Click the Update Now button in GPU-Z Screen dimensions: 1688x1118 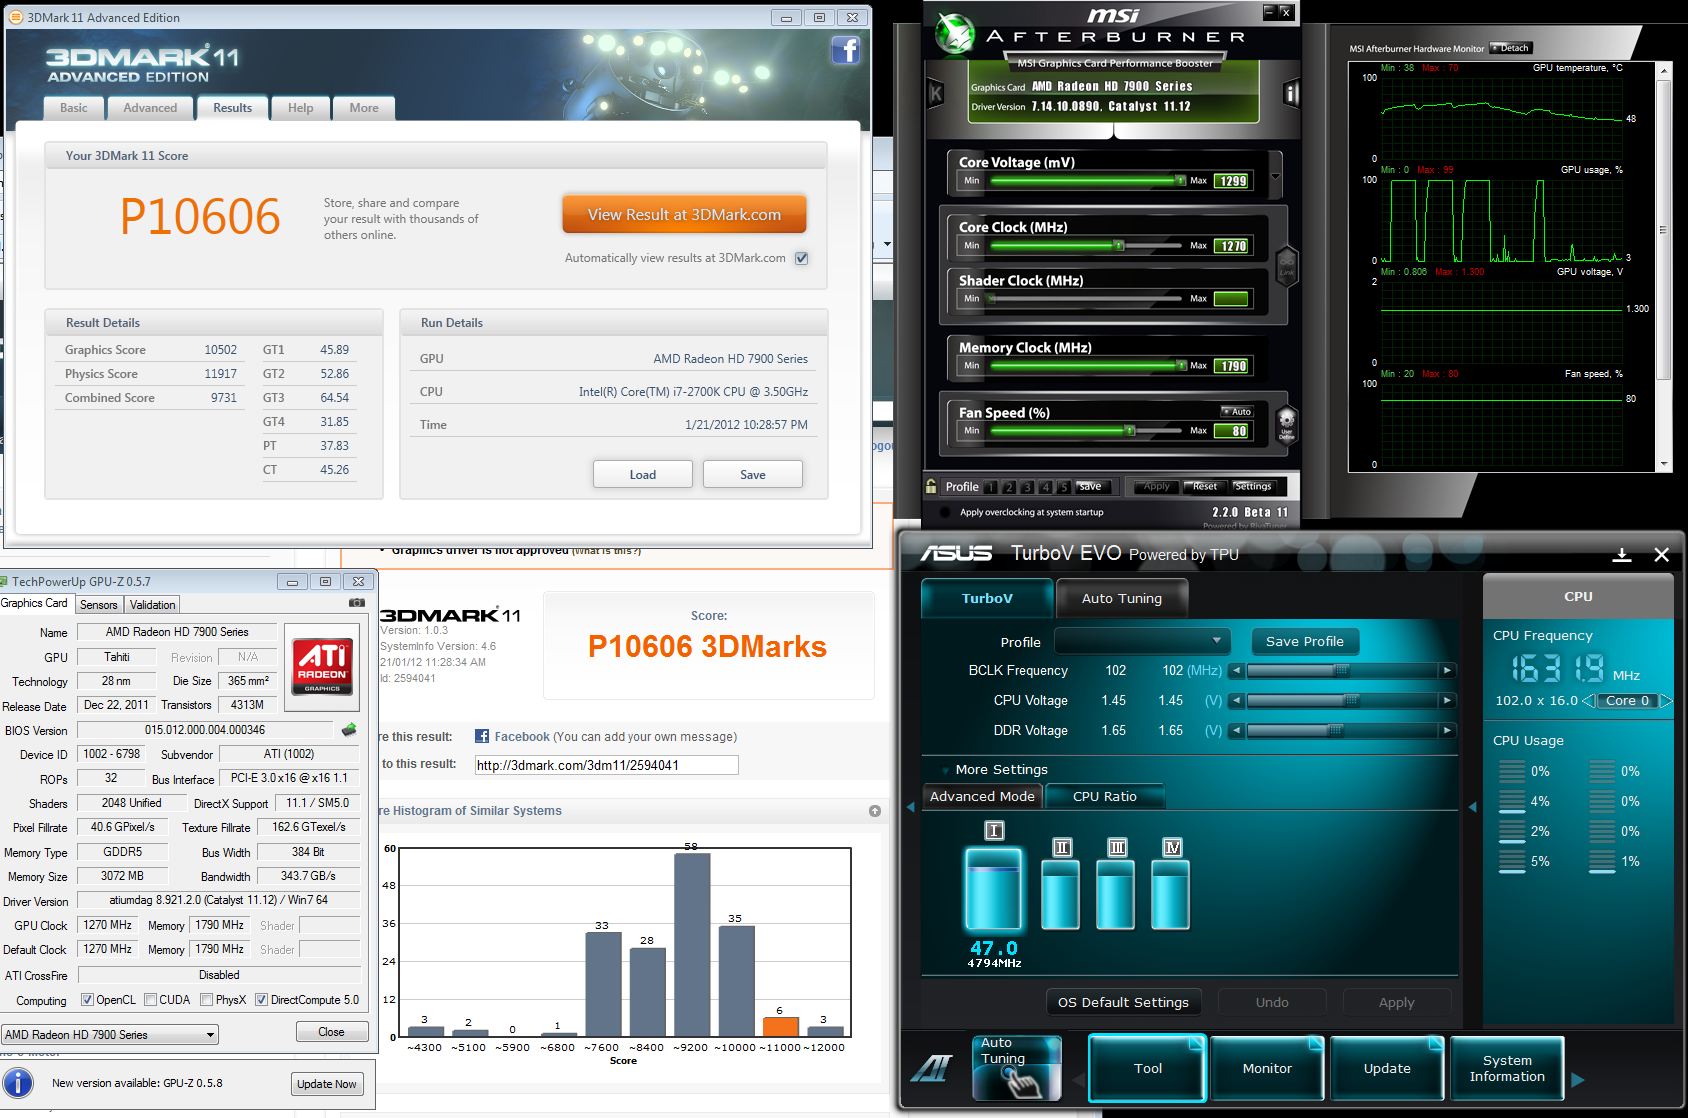coord(327,1084)
